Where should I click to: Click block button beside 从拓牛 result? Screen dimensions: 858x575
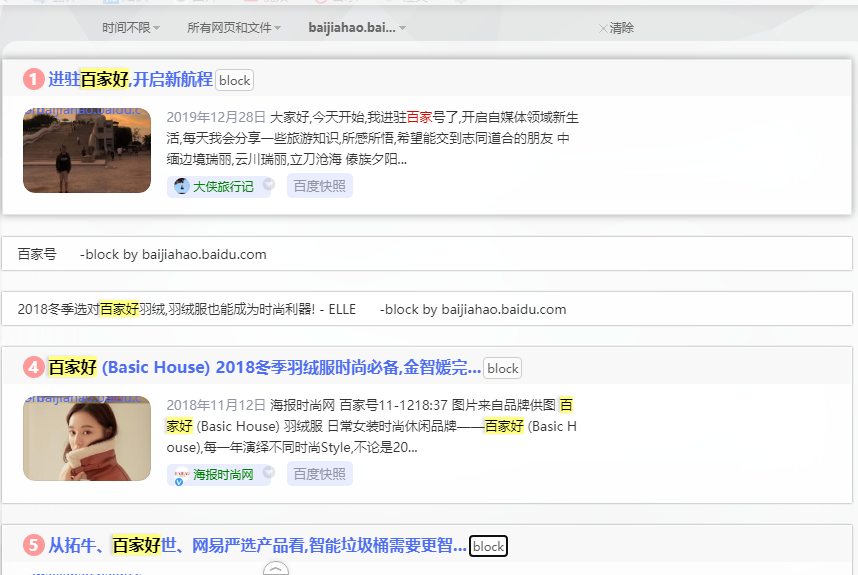[489, 546]
